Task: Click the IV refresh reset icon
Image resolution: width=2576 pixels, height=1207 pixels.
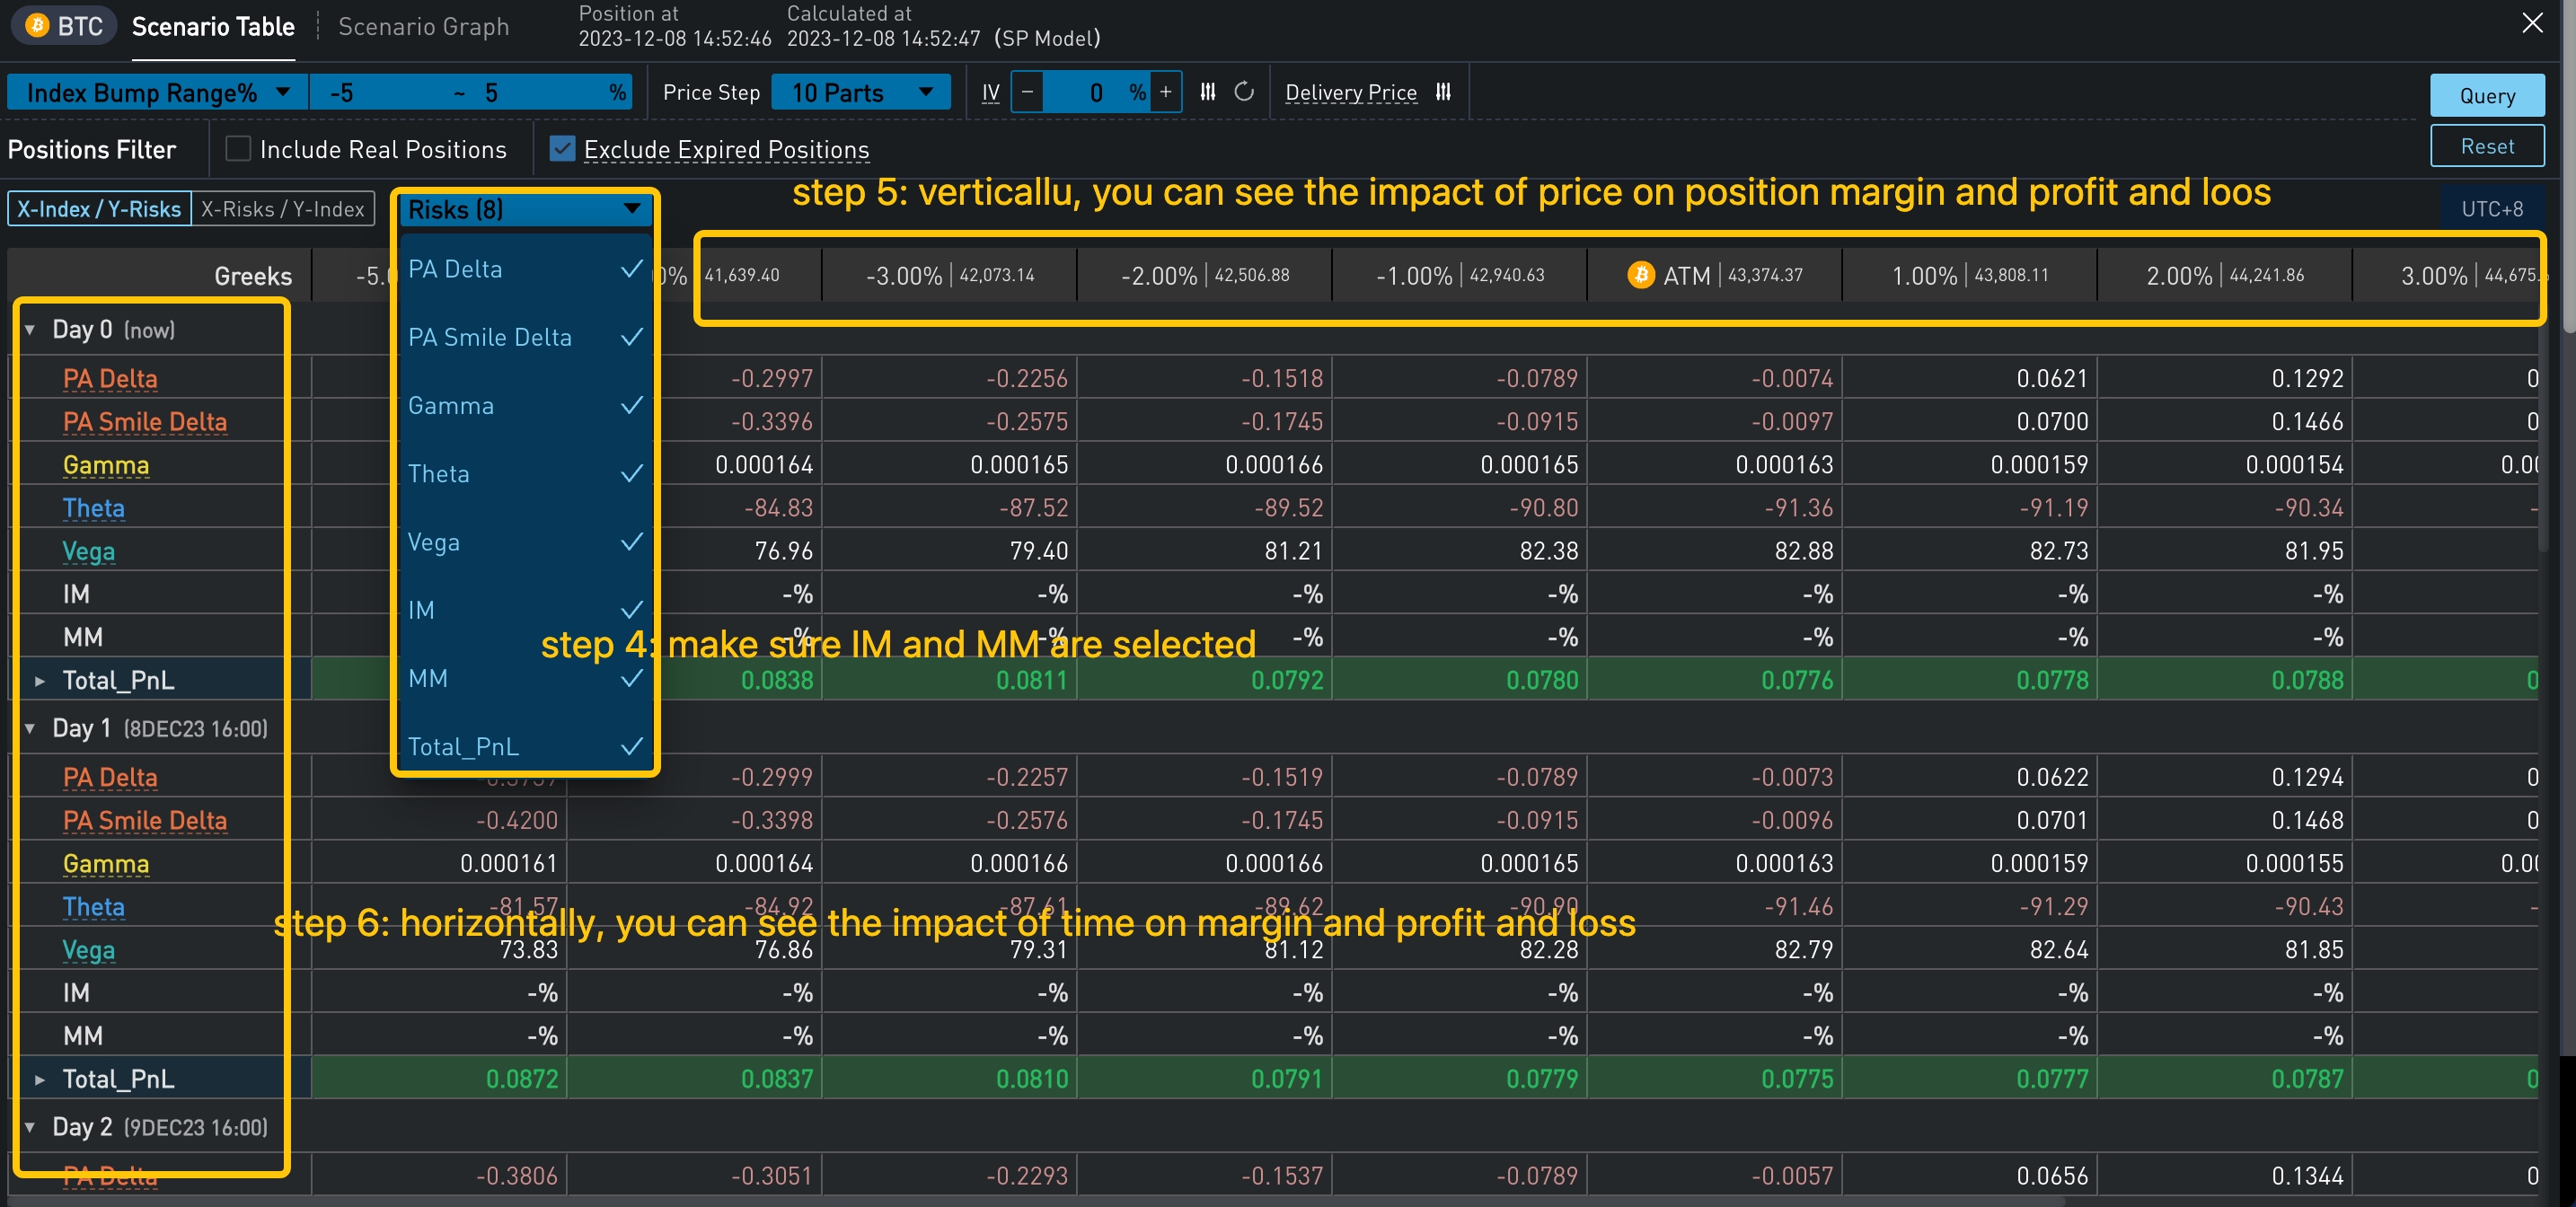Action: click(1244, 92)
